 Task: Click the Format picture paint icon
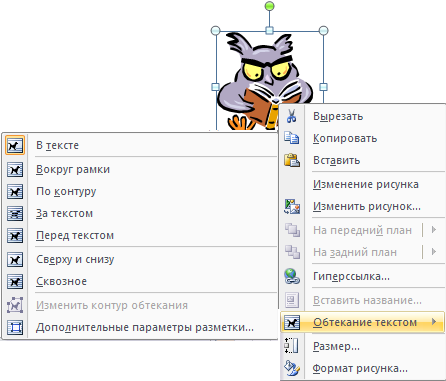point(292,368)
